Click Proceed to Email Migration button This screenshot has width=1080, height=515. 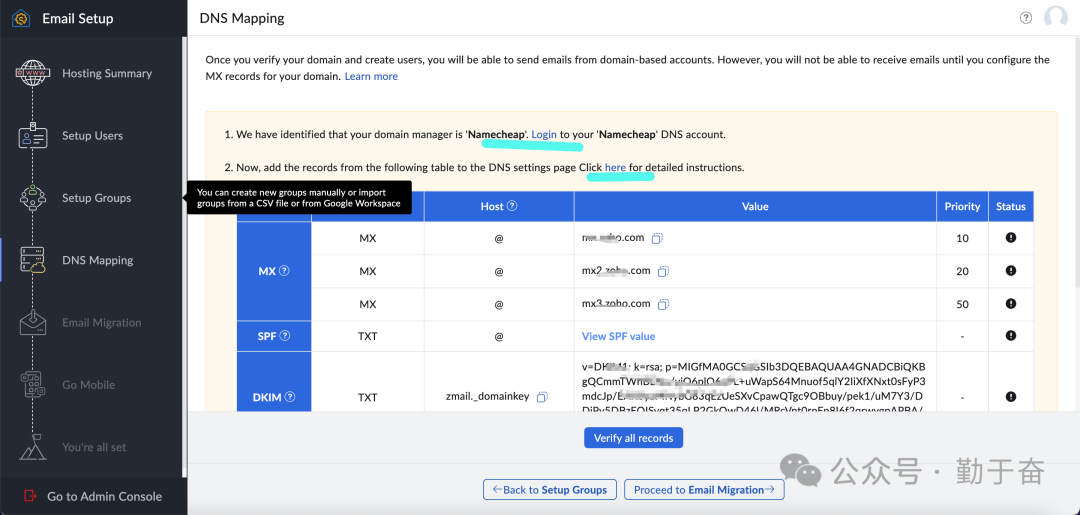[x=703, y=490]
